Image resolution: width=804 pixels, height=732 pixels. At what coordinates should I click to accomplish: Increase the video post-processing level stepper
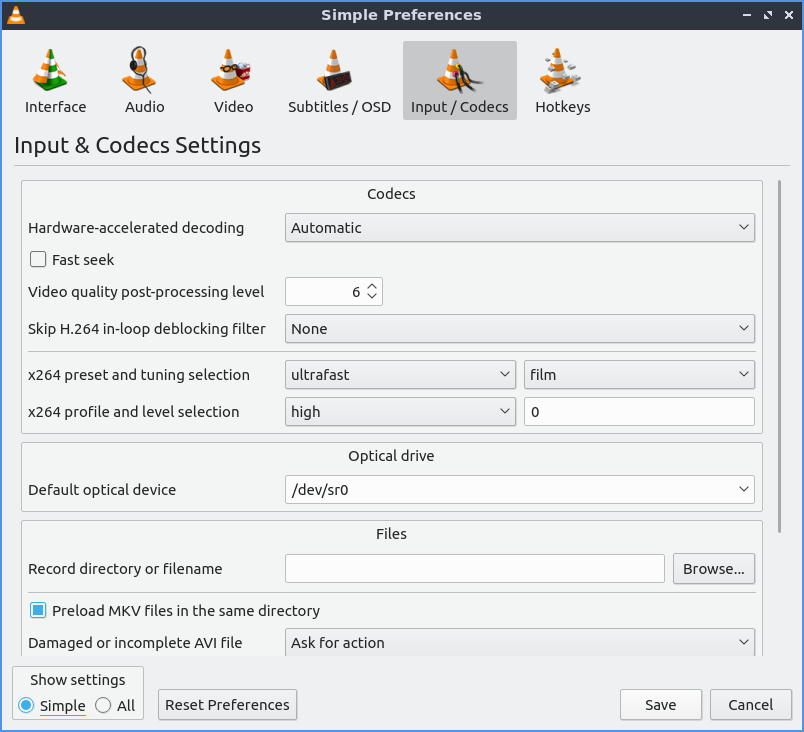(x=372, y=287)
